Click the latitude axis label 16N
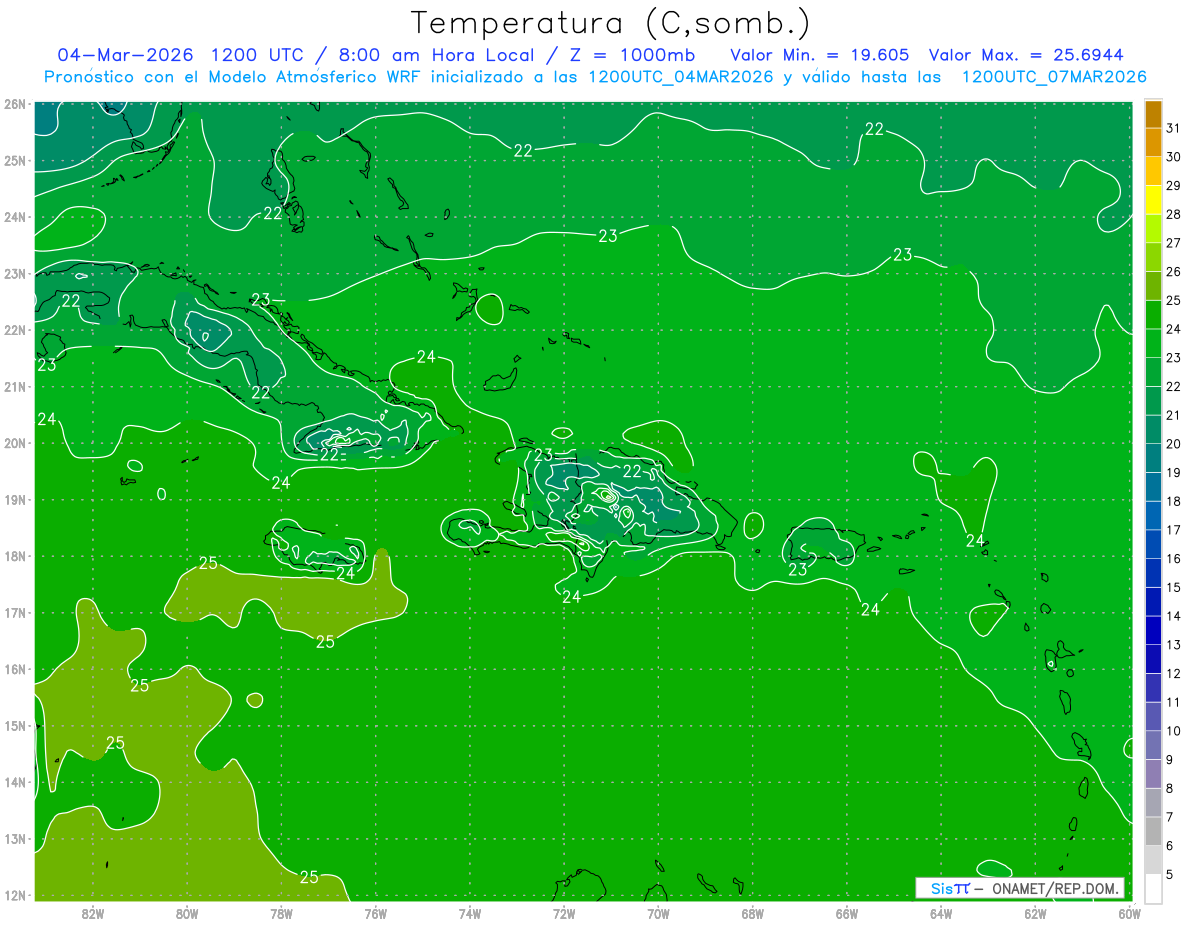Viewport: 1200px width, 927px height. click(15, 669)
